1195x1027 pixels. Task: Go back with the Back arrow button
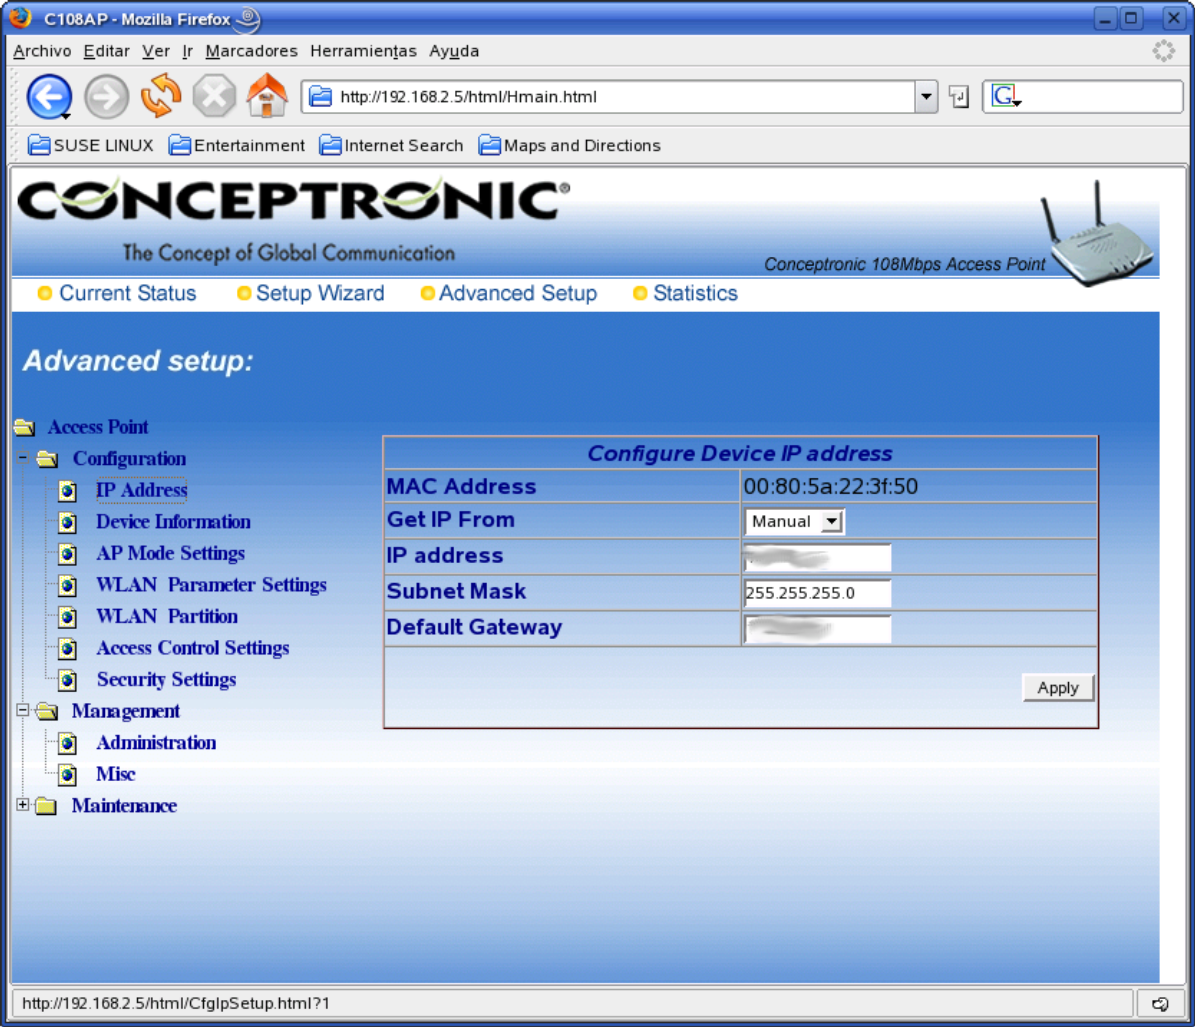pyautogui.click(x=50, y=97)
